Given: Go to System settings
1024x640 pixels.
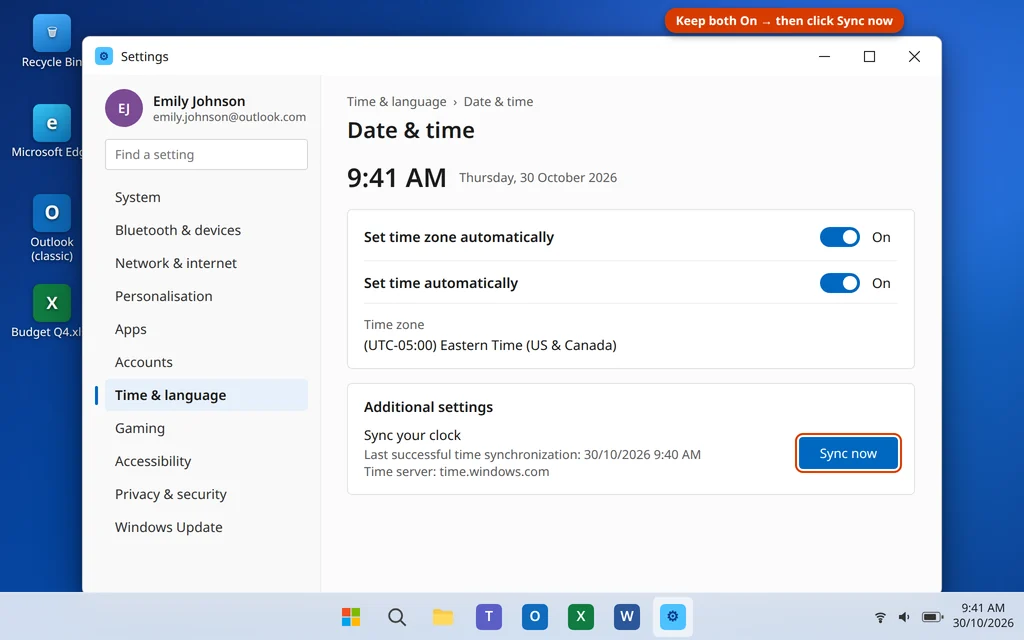Looking at the screenshot, I should click(x=206, y=197).
